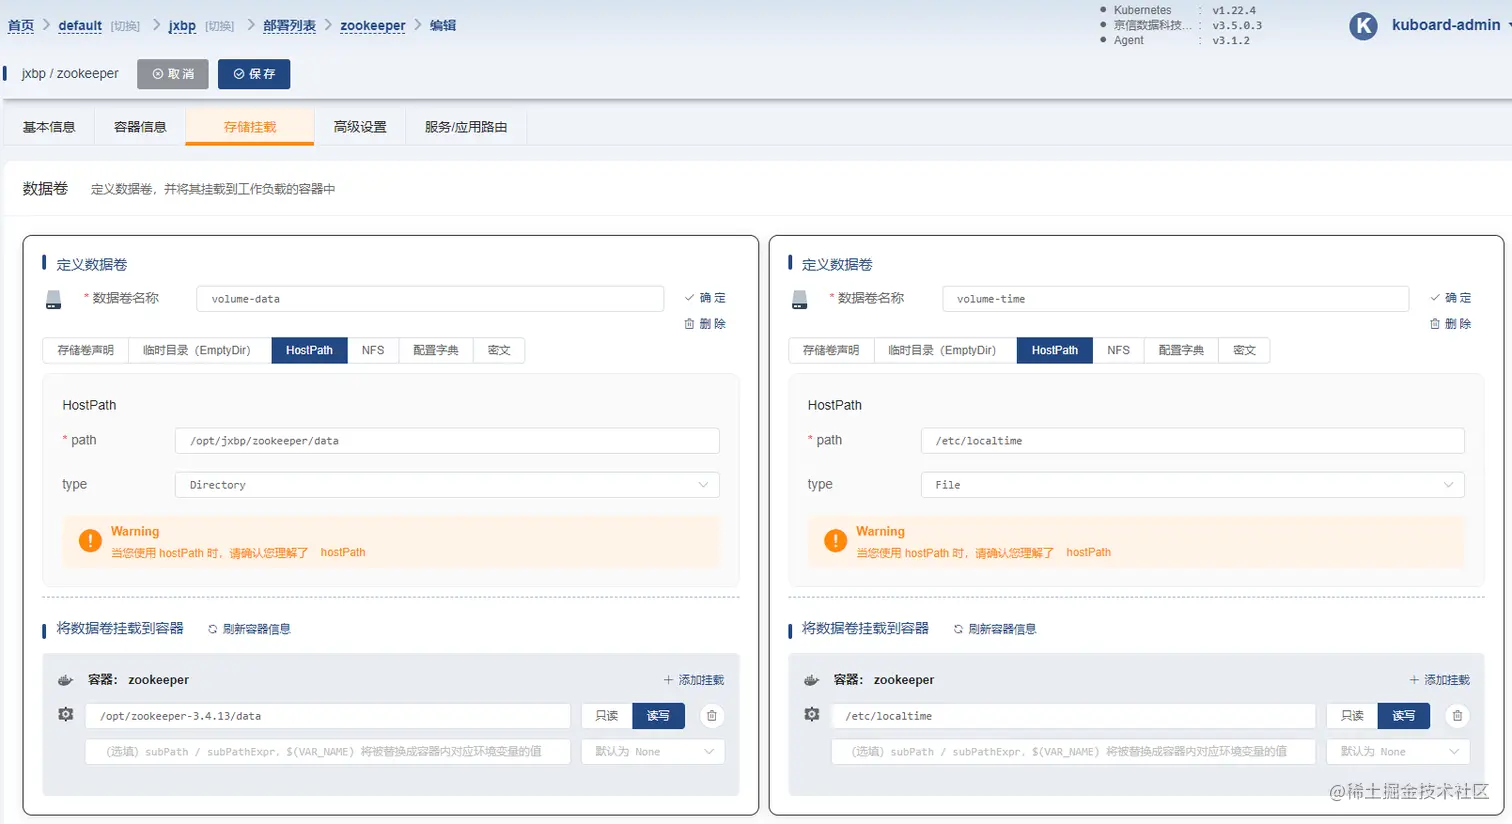Screen dimensions: 1512x824
Task: Open hostPath link in volume-data warning
Action: (x=343, y=552)
